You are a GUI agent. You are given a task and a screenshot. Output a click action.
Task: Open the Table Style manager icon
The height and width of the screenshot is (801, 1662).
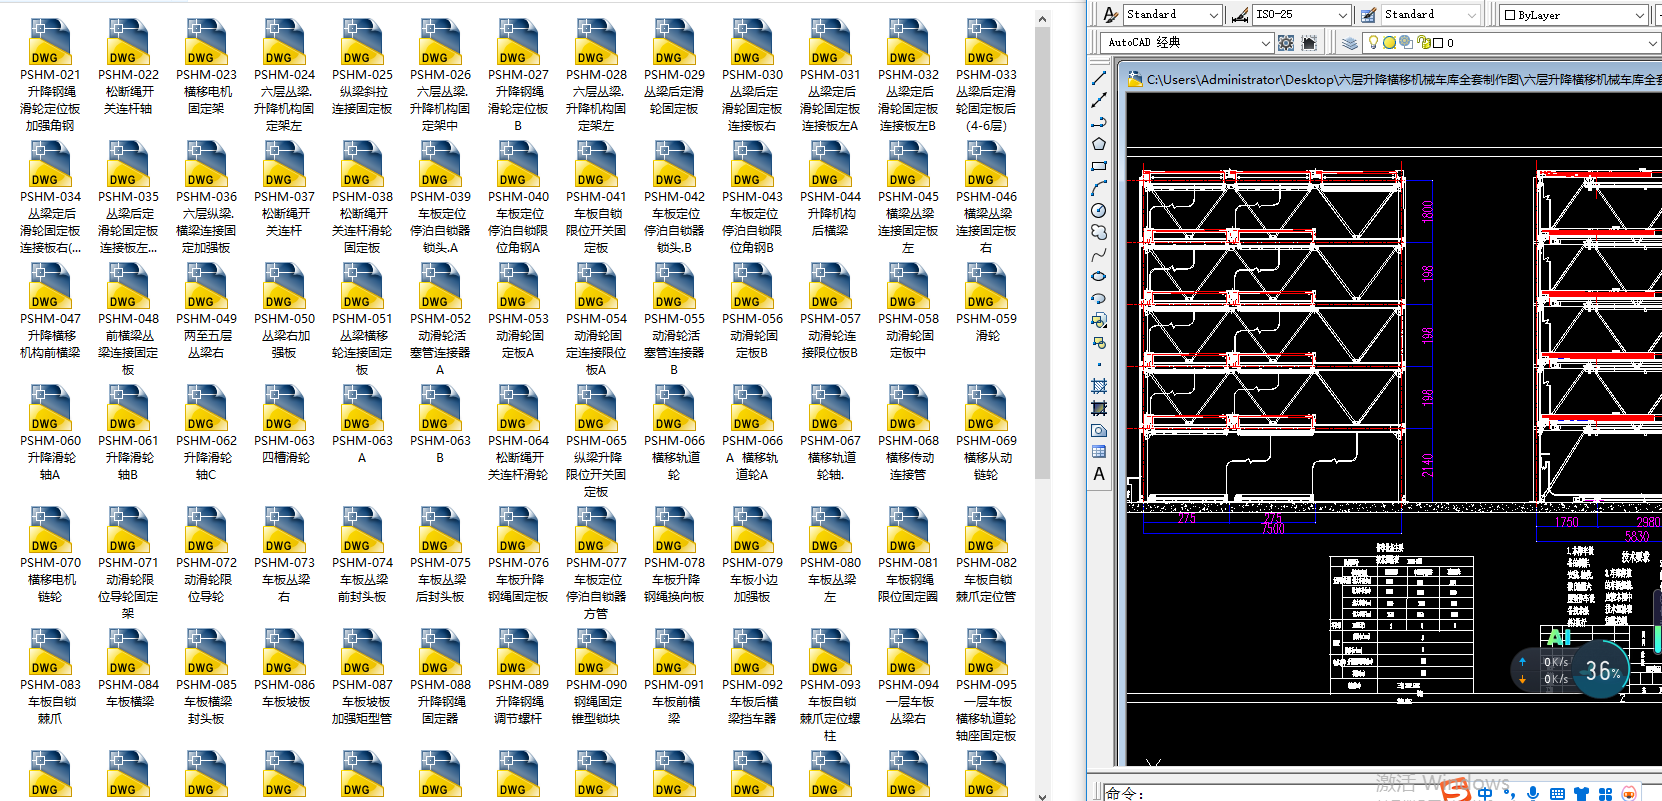(x=1369, y=14)
